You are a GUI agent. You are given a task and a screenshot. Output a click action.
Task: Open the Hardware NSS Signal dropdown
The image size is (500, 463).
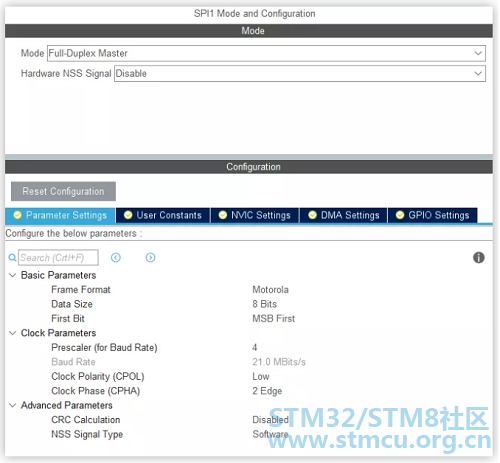[300, 73]
